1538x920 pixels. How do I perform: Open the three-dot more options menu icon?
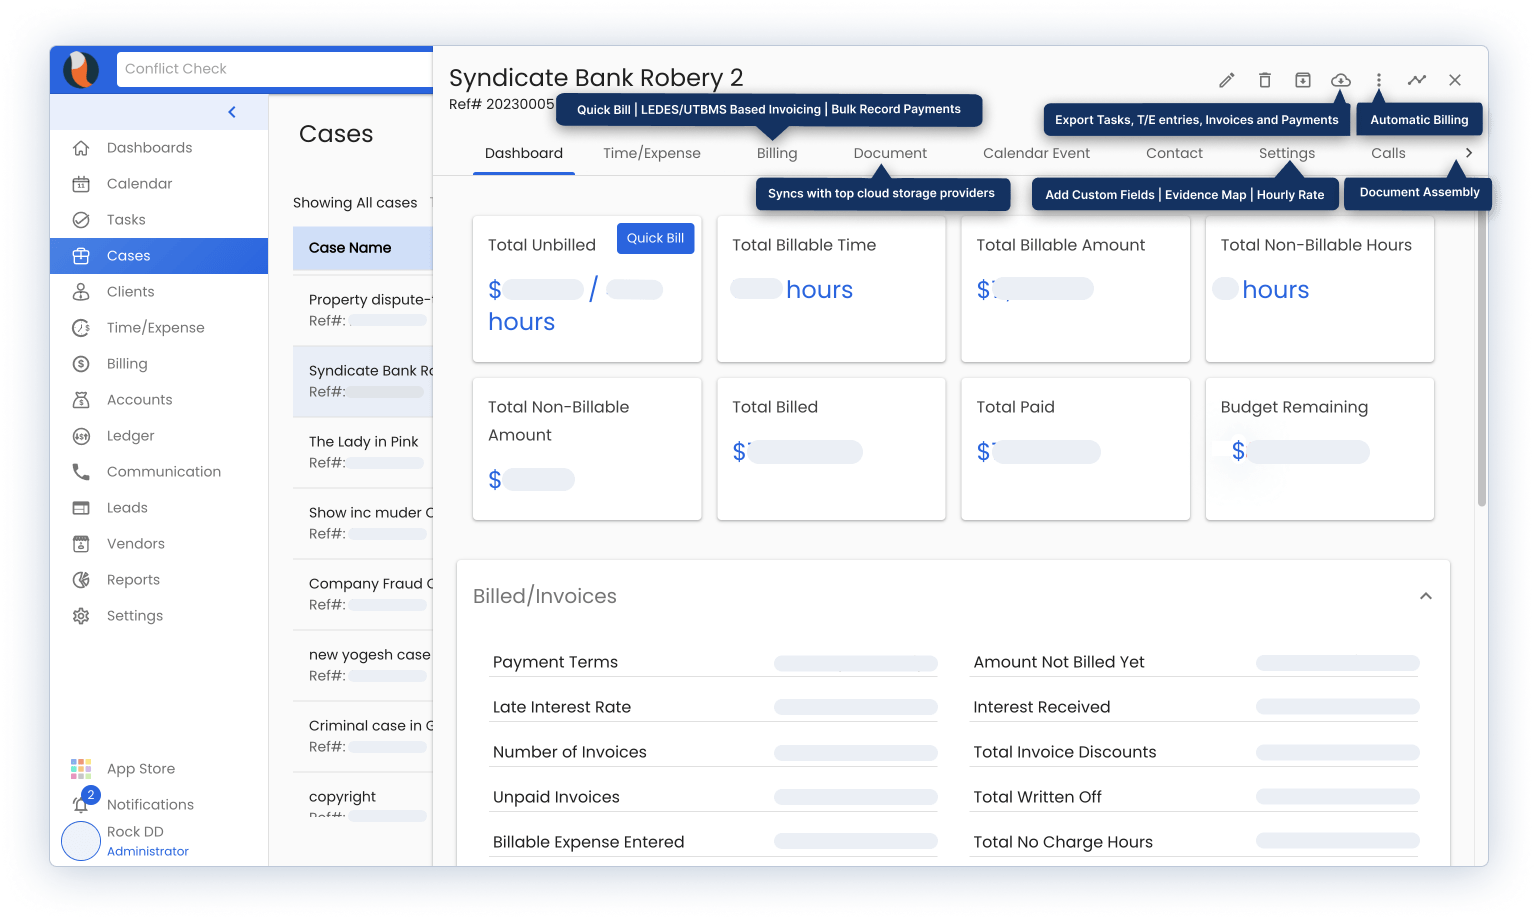(1379, 79)
